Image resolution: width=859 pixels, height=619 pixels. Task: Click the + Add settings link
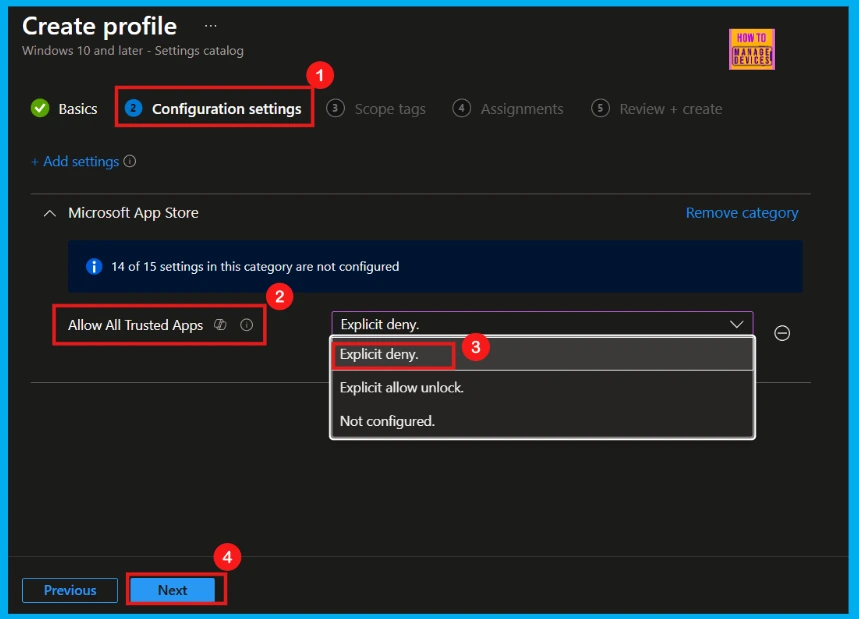[75, 162]
